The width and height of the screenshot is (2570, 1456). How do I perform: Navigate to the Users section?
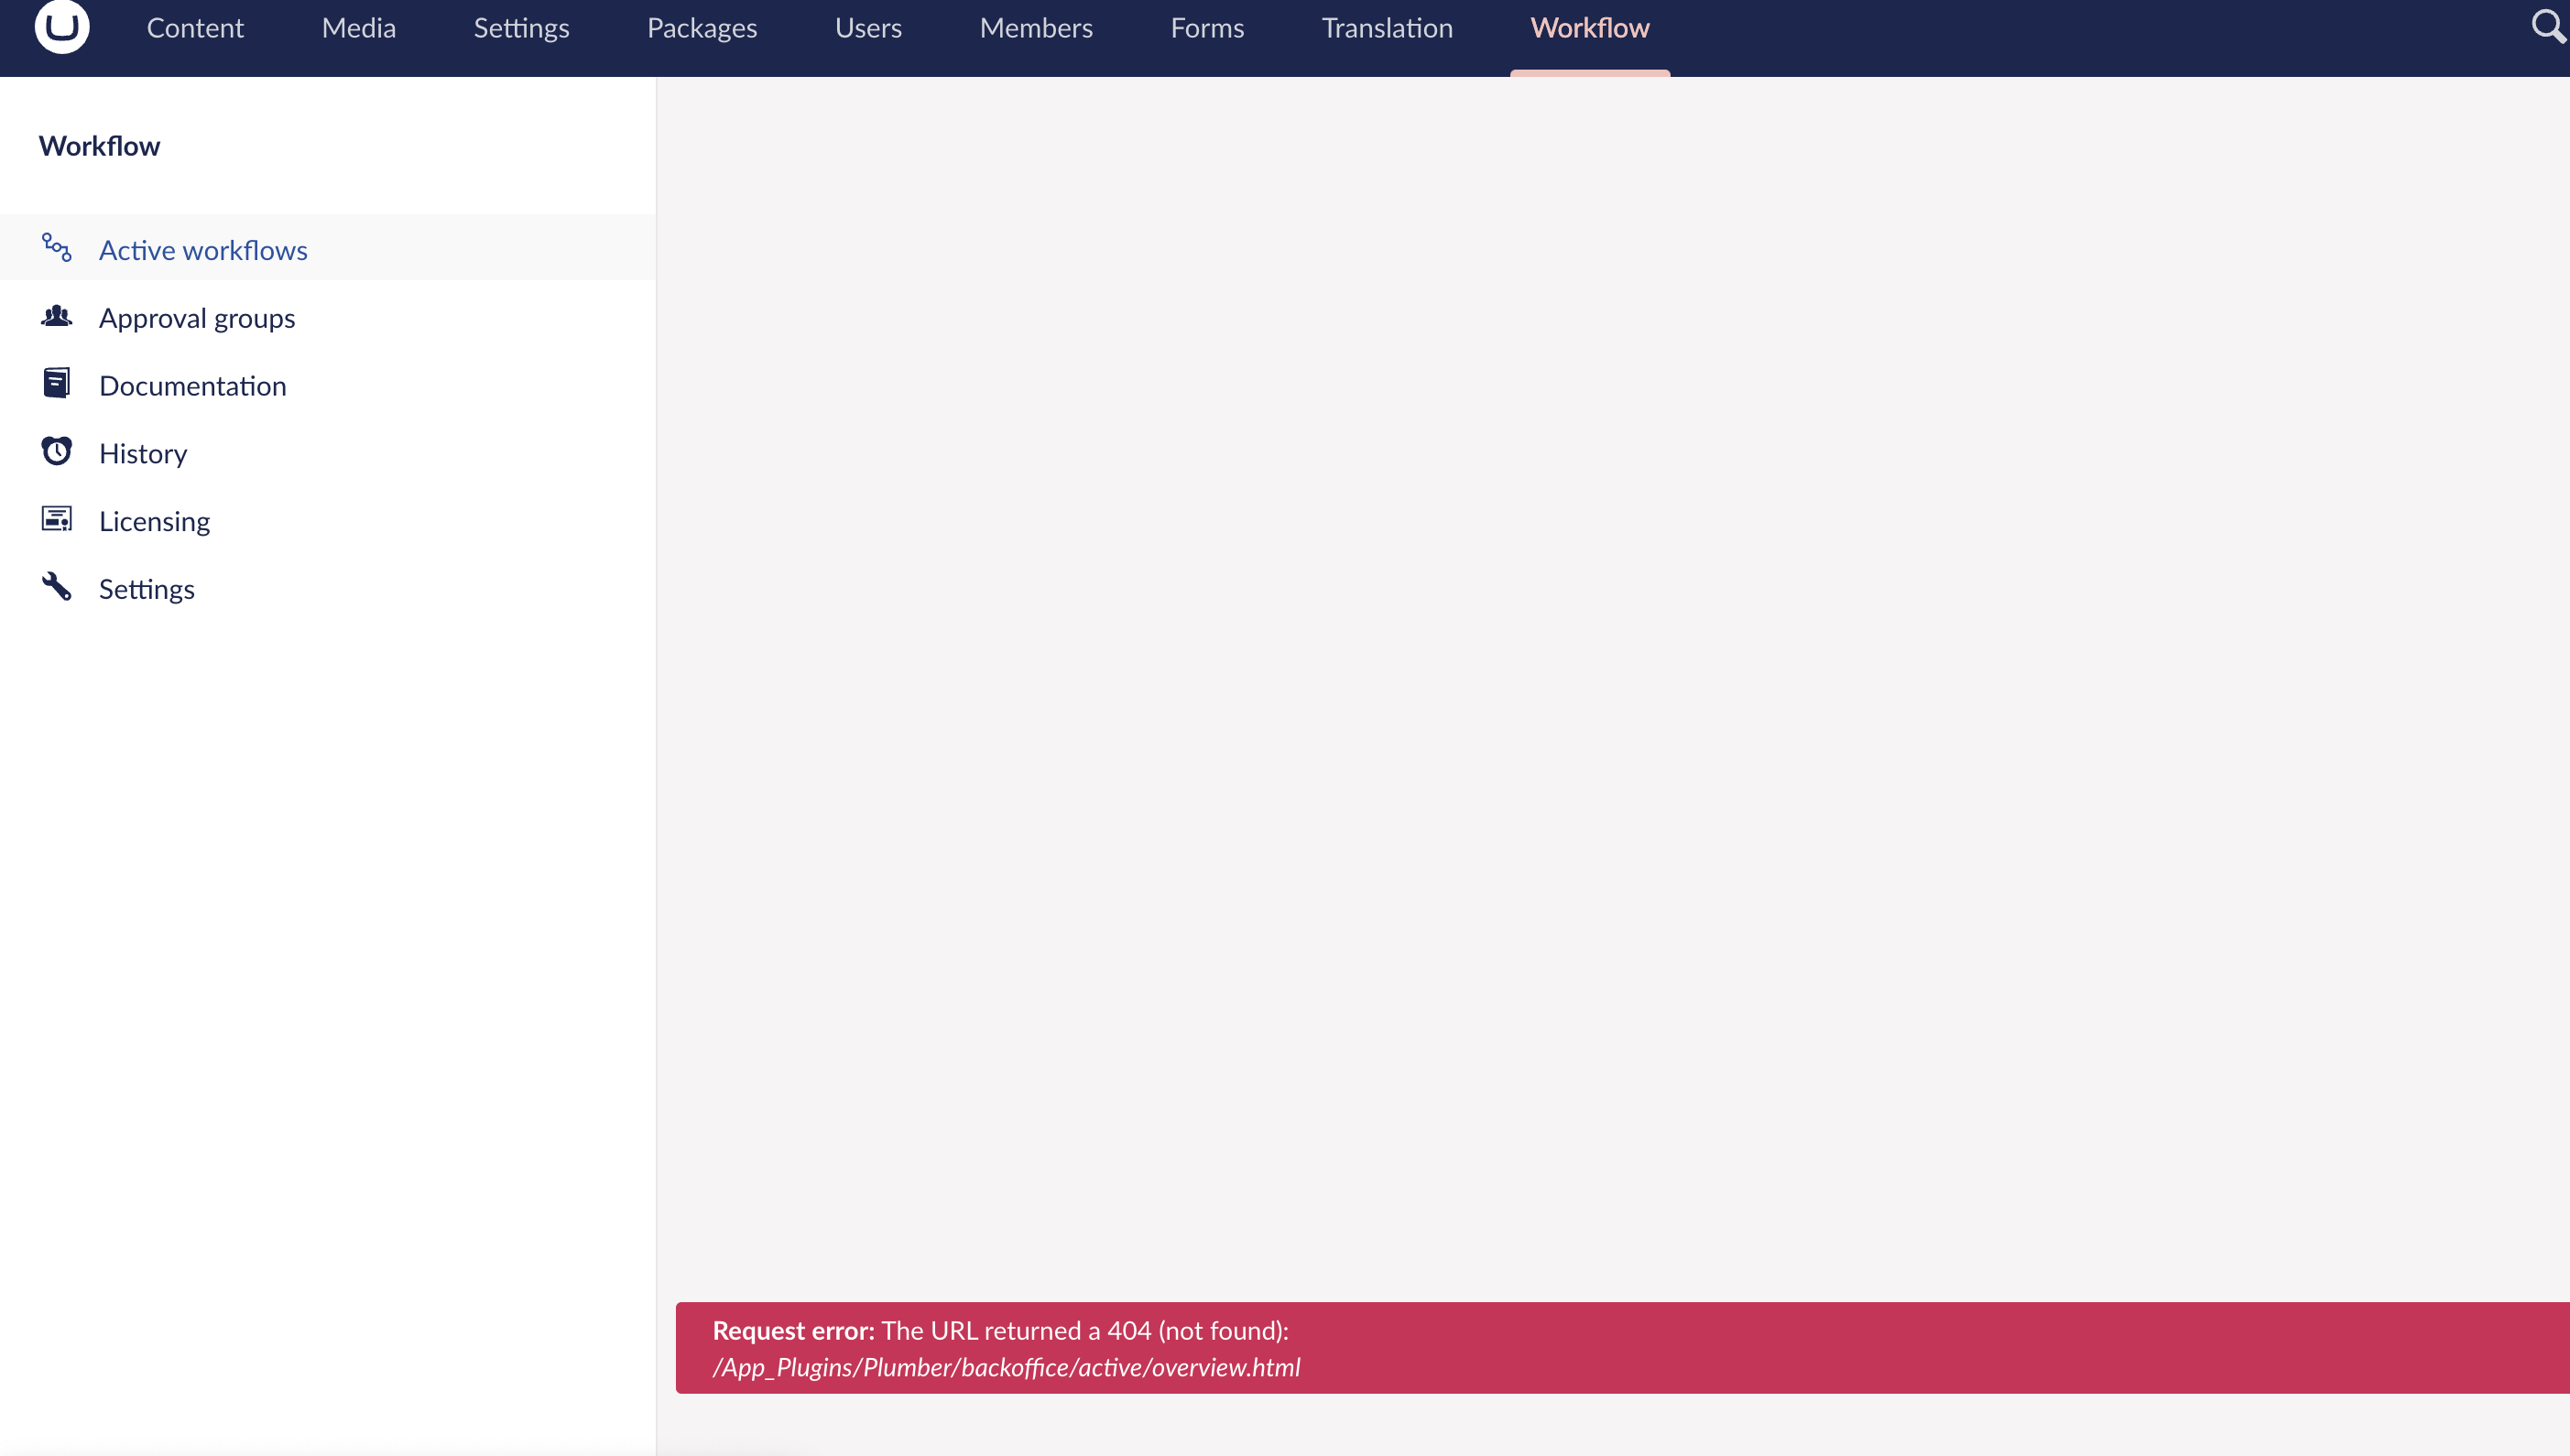(868, 28)
